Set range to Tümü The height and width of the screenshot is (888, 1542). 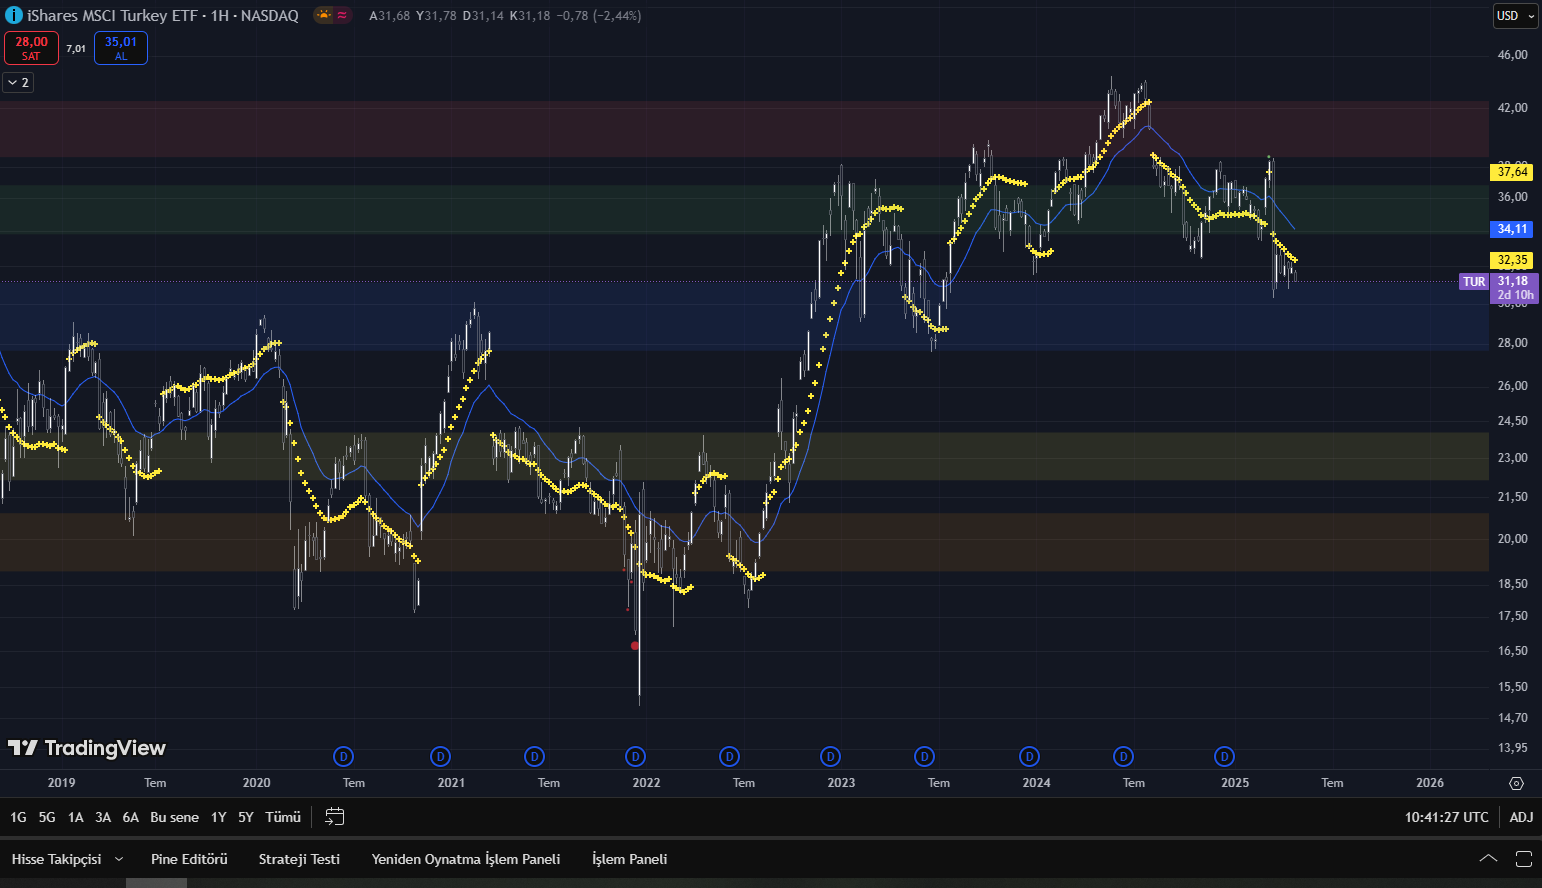tap(283, 817)
